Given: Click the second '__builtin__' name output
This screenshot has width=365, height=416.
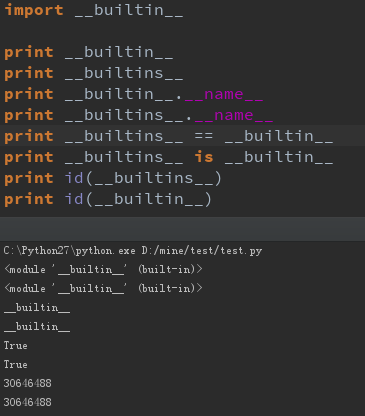Looking at the screenshot, I should click(37, 327).
